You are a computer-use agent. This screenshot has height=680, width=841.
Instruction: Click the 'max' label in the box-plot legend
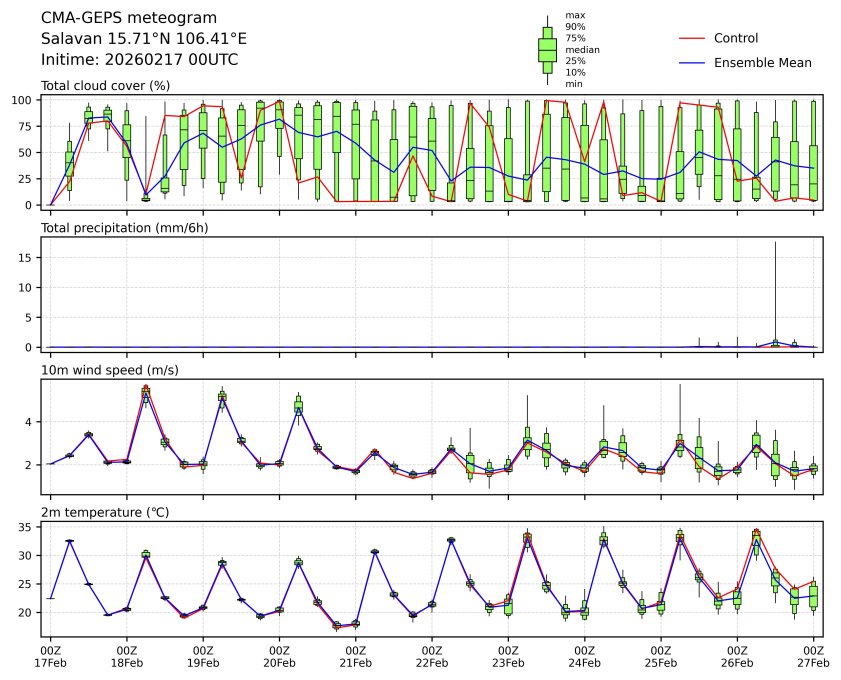click(573, 15)
